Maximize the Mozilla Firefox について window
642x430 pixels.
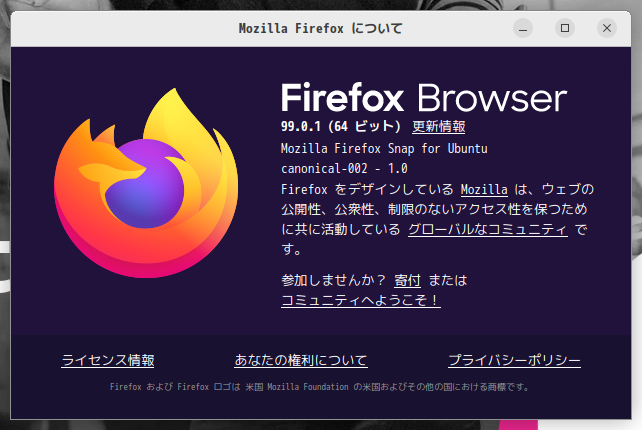click(565, 28)
